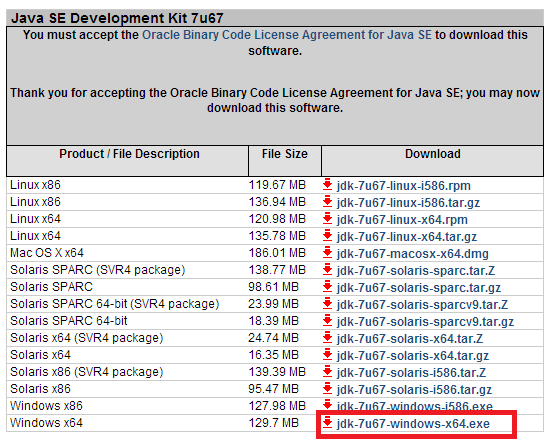Viewport: 550px width, 442px height.
Task: Download jdk-7u67-solaris-i586.tar.gz link
Action: click(x=414, y=390)
